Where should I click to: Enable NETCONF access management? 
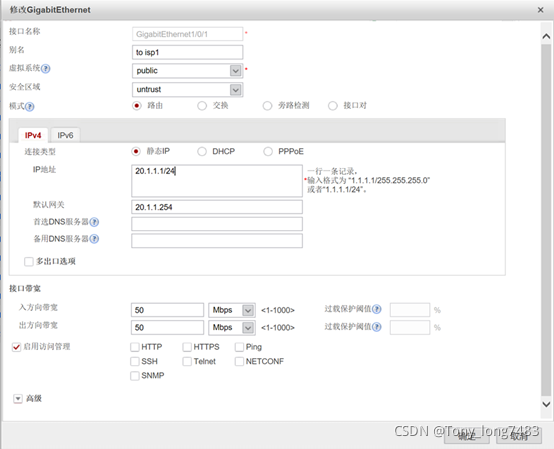pyautogui.click(x=239, y=361)
